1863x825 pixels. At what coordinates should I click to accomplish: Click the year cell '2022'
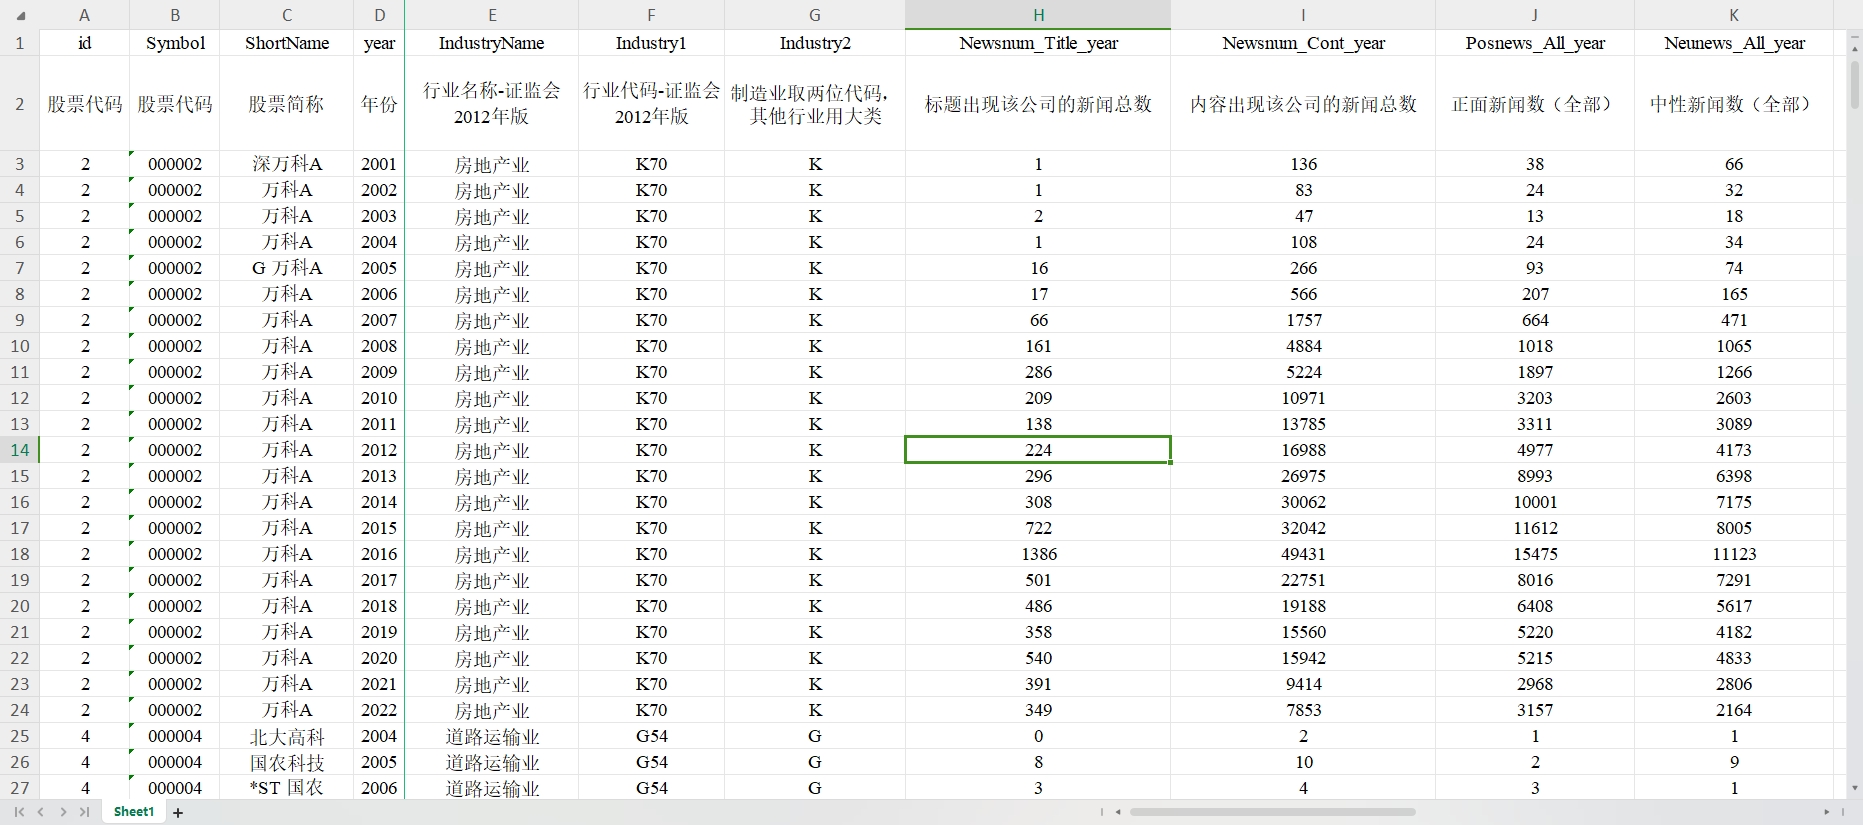point(379,710)
